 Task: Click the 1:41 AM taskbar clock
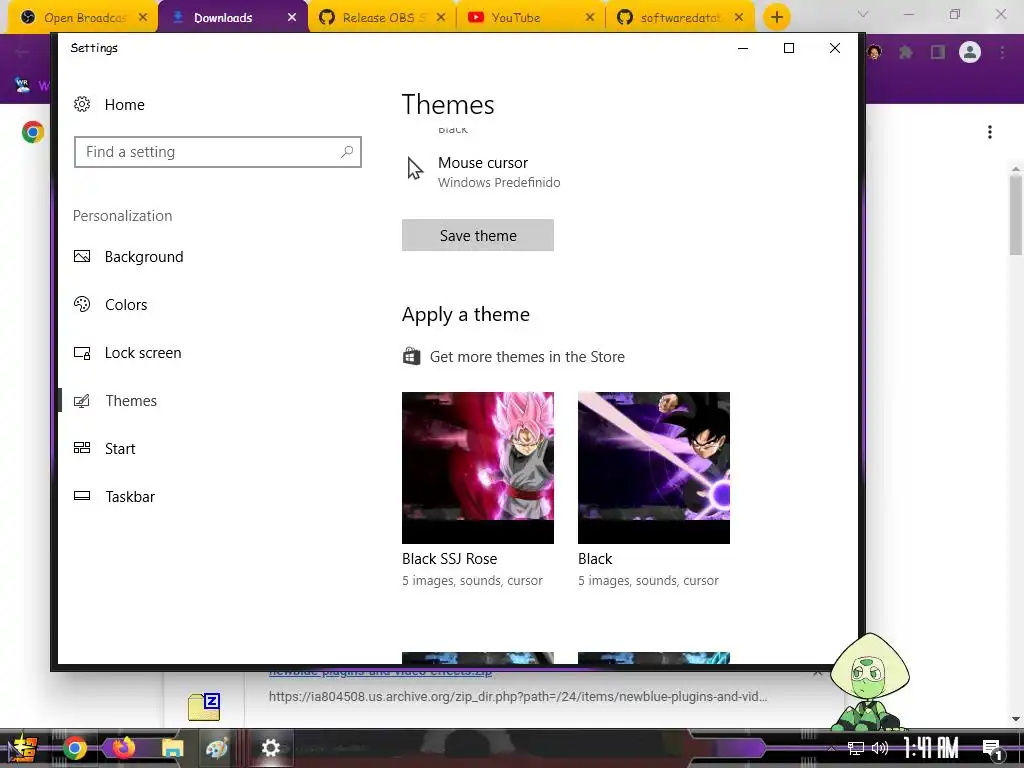tap(931, 748)
